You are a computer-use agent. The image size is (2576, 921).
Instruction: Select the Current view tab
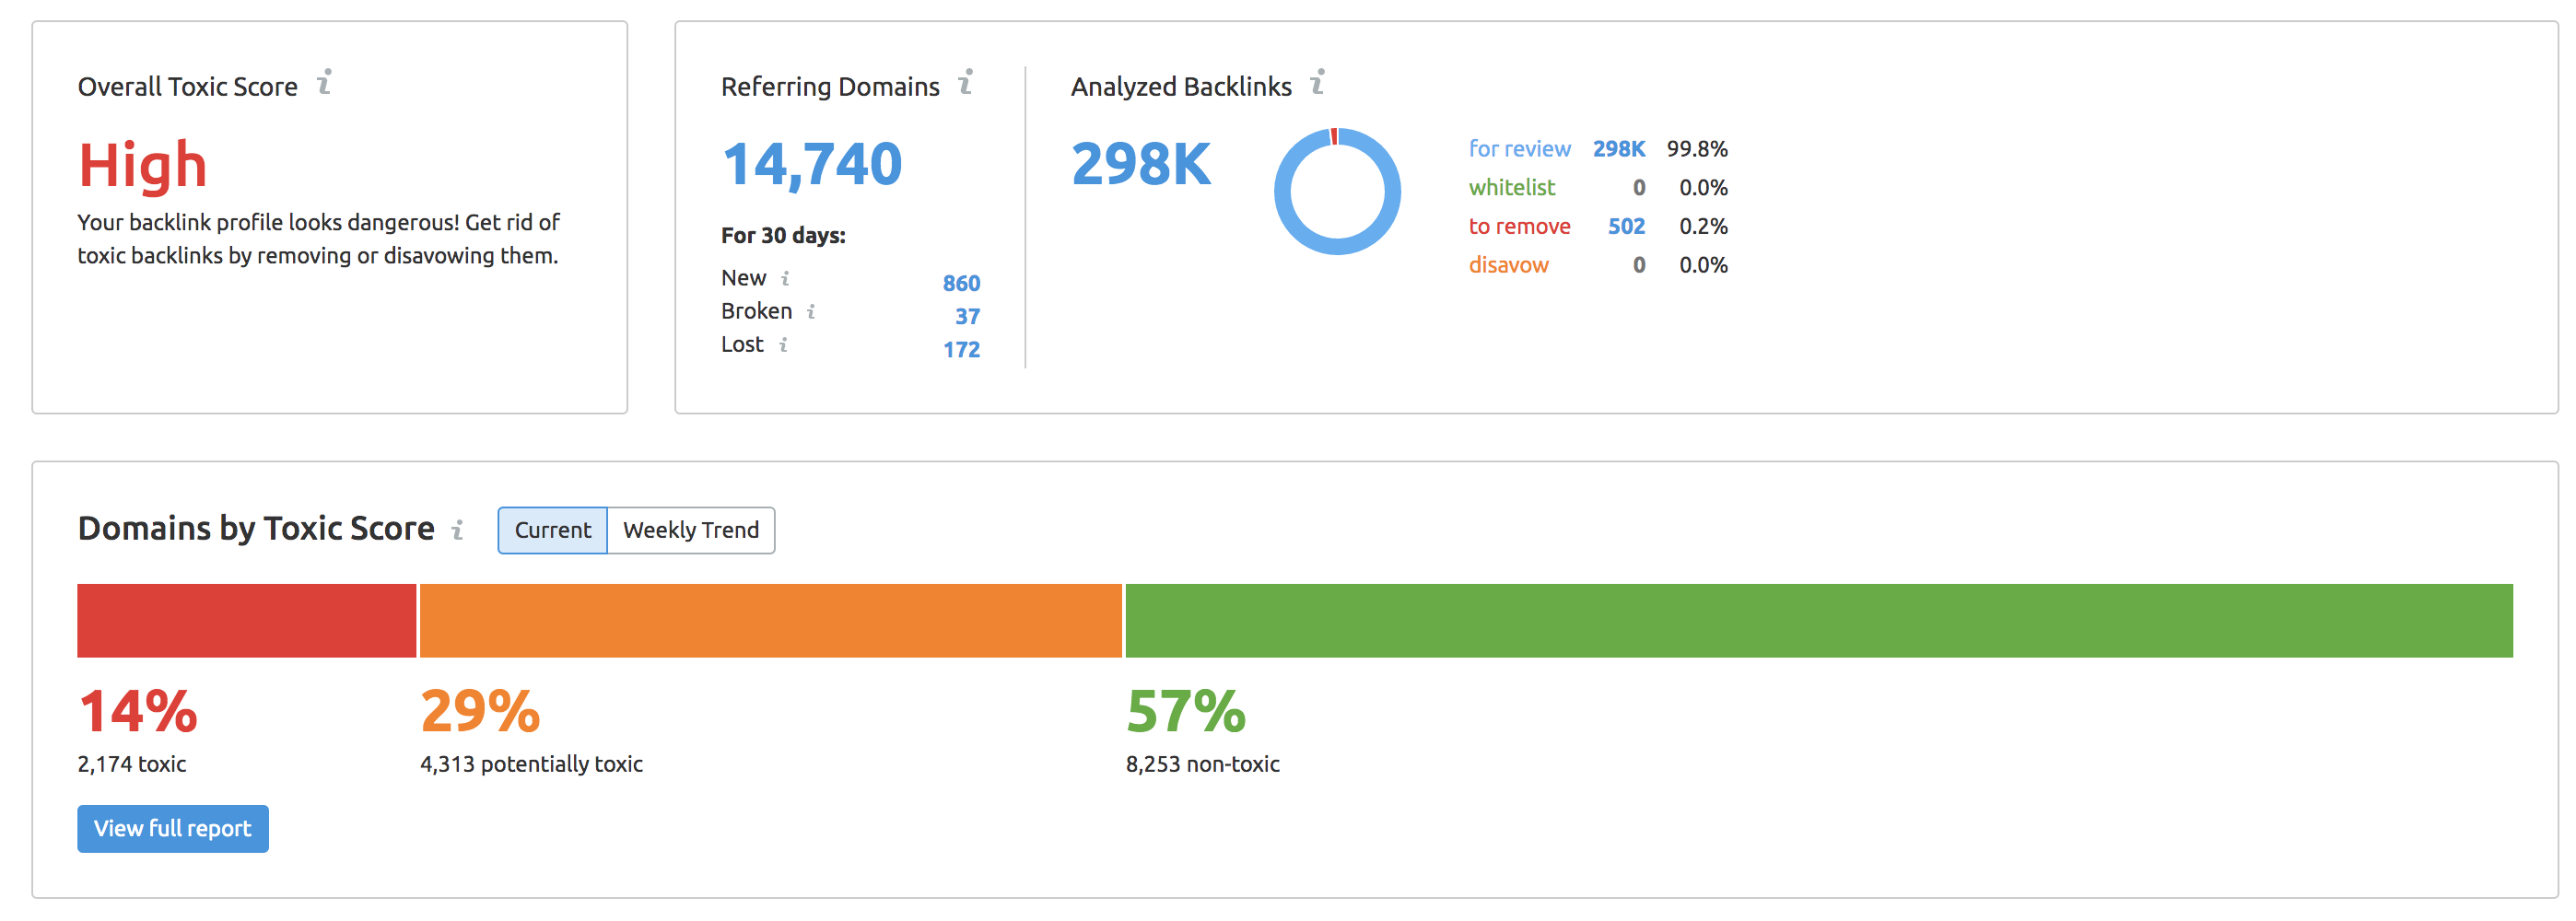pos(552,530)
